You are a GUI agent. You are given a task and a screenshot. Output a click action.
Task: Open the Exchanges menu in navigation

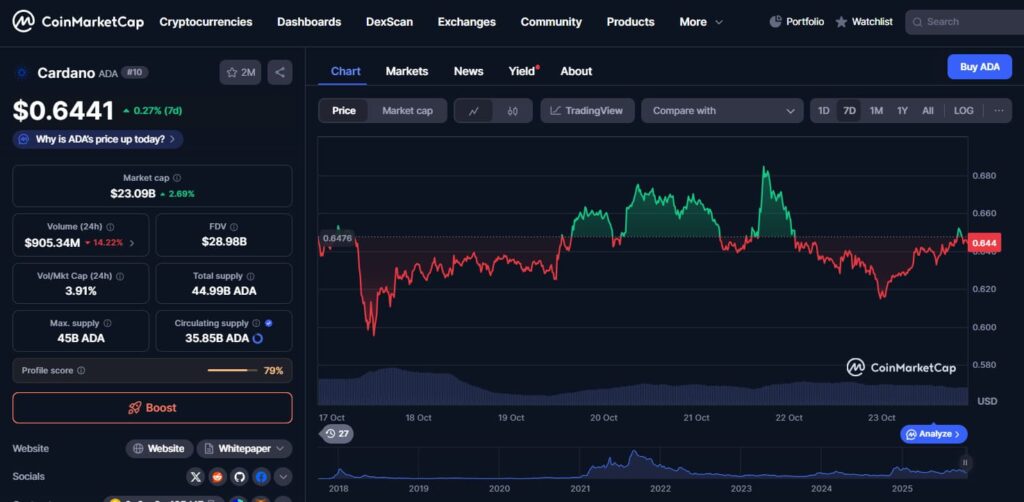466,22
